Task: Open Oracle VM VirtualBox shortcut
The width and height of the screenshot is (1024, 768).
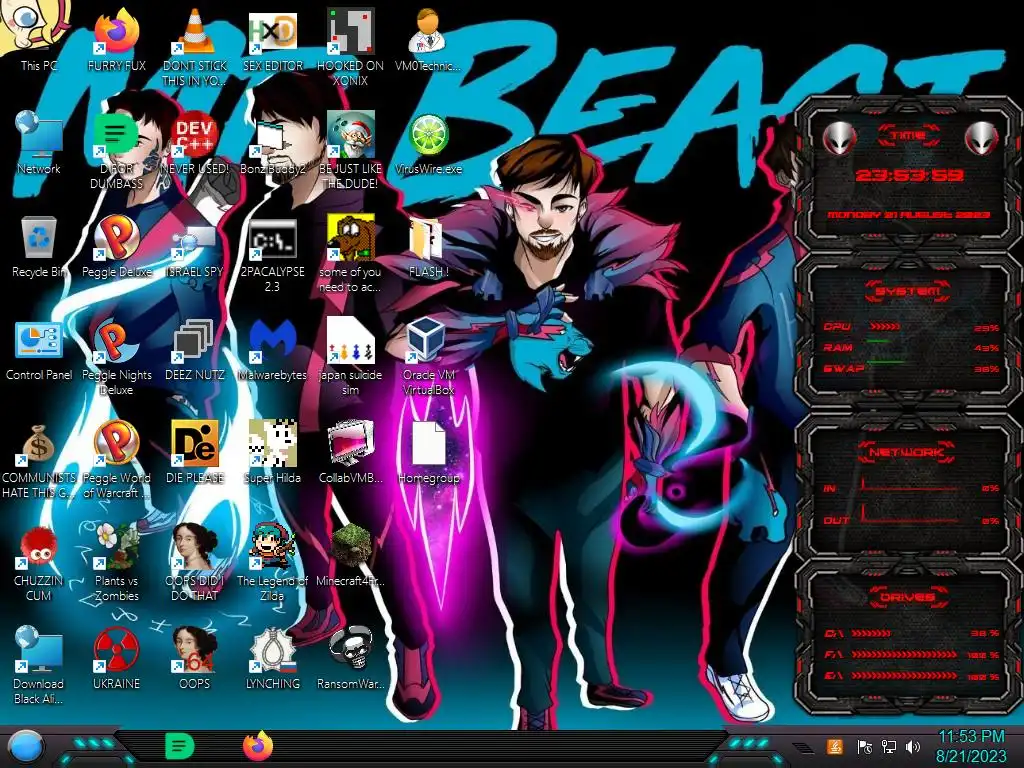Action: [428, 357]
